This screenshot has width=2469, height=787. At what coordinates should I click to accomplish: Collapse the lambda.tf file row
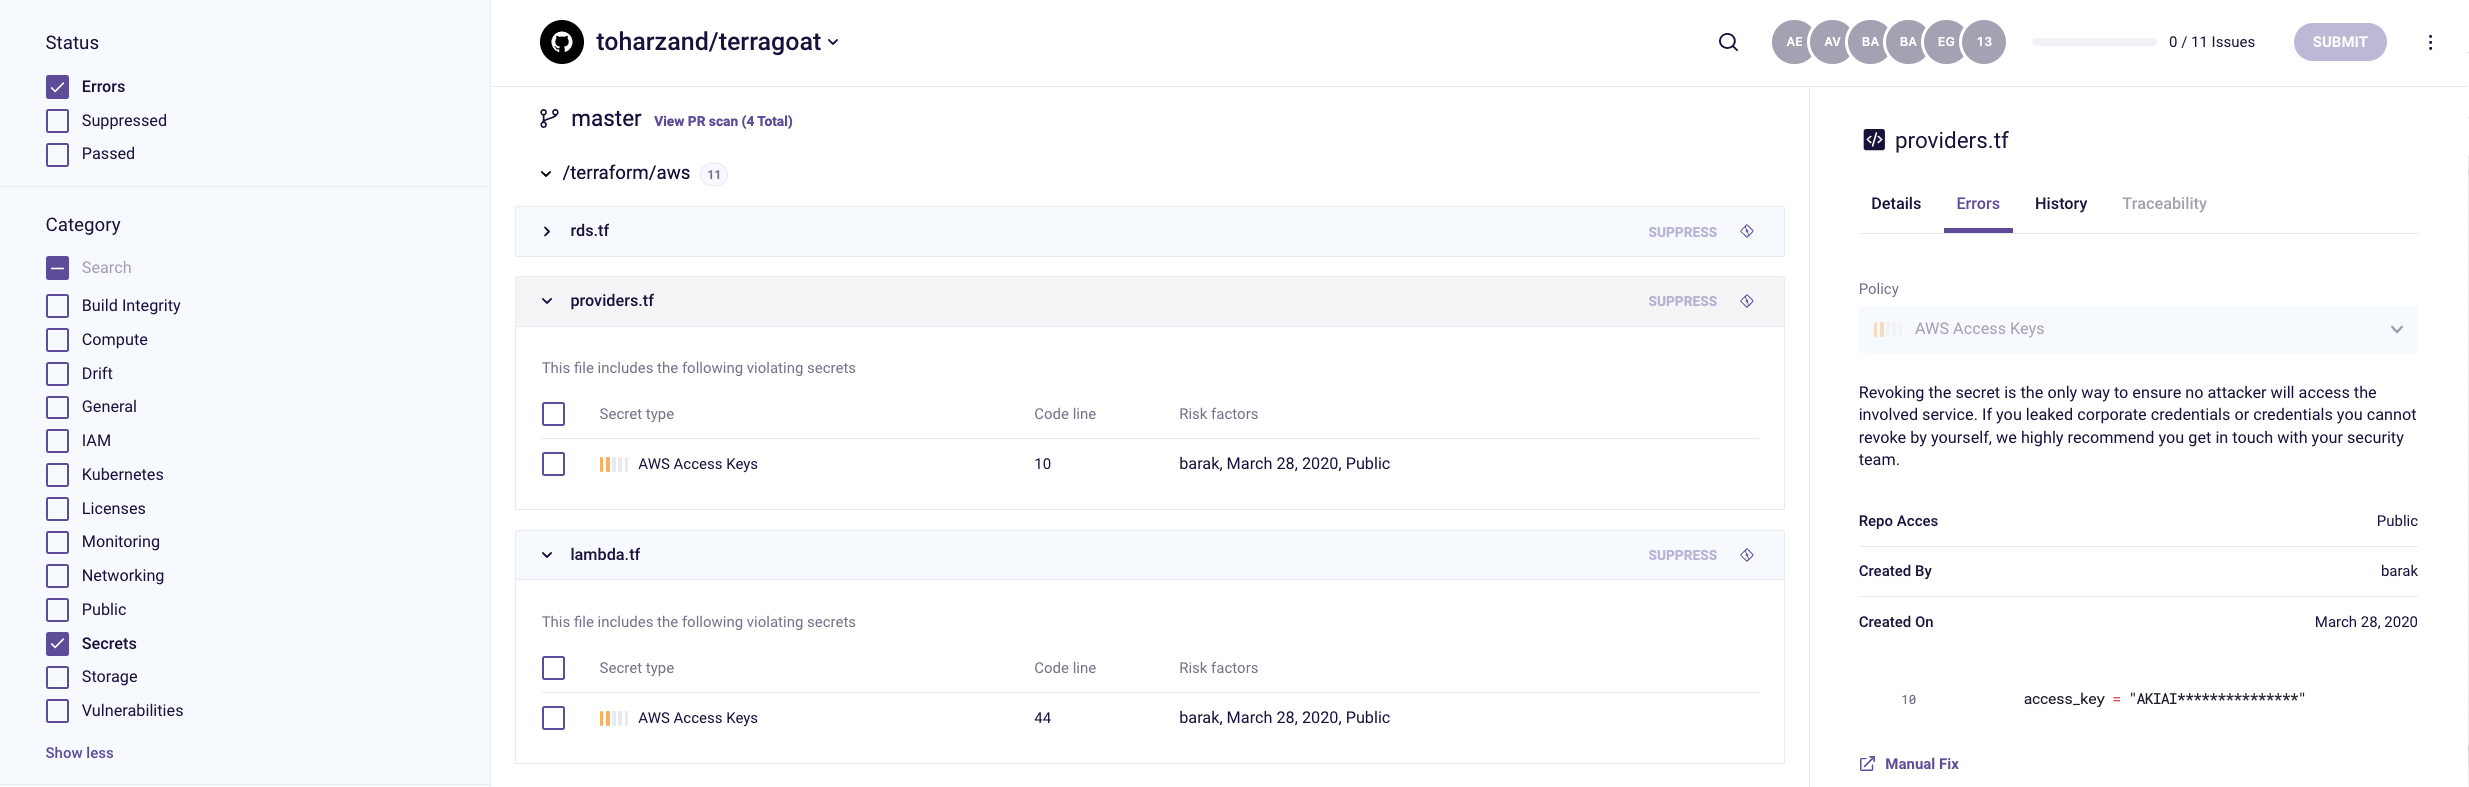tap(547, 555)
